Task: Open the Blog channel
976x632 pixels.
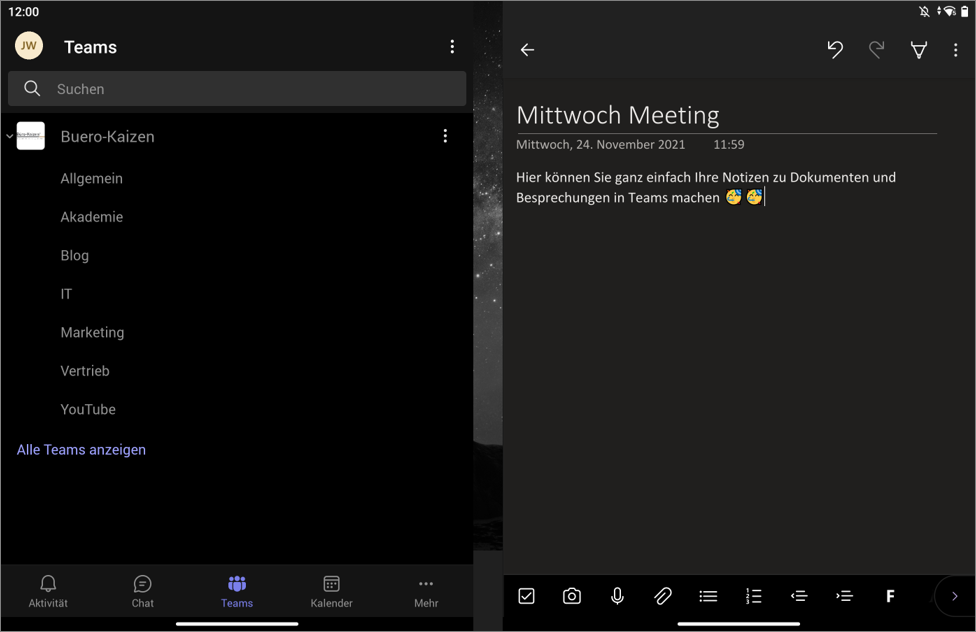Action: (75, 256)
